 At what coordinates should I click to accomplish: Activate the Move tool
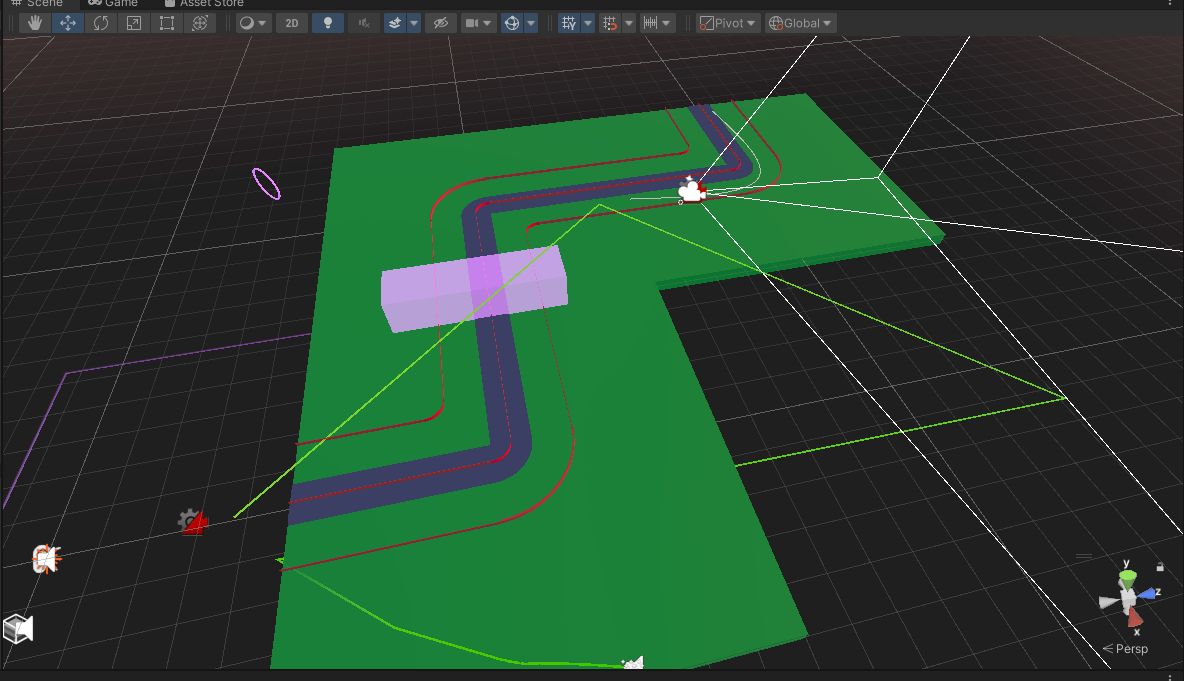coord(67,22)
